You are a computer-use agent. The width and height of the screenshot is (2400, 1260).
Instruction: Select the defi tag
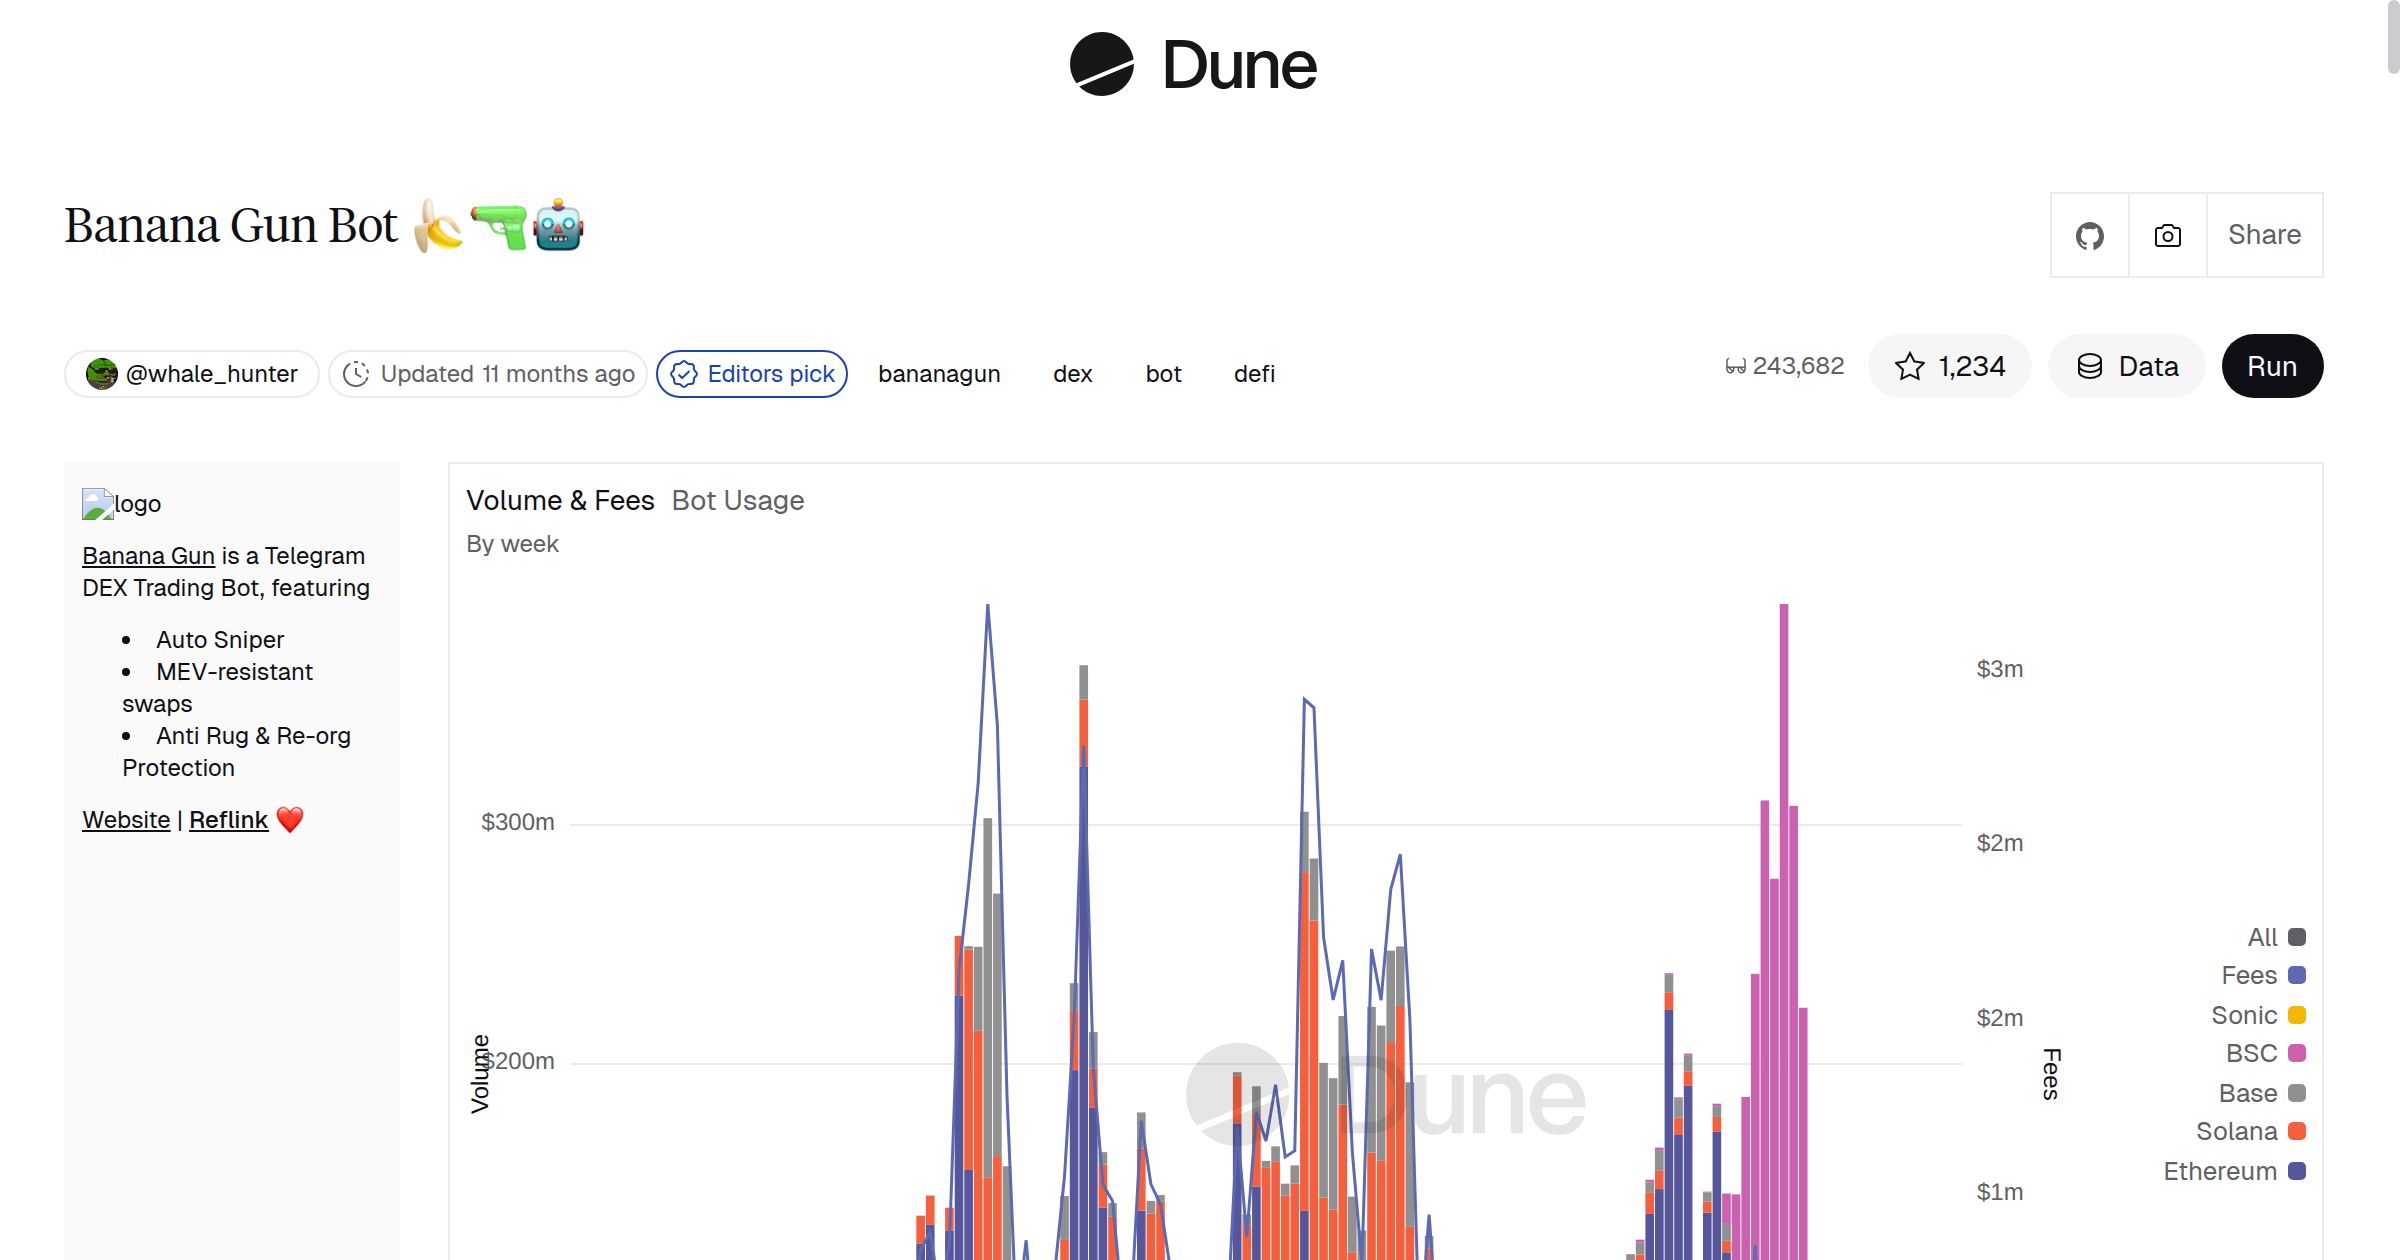click(1254, 374)
